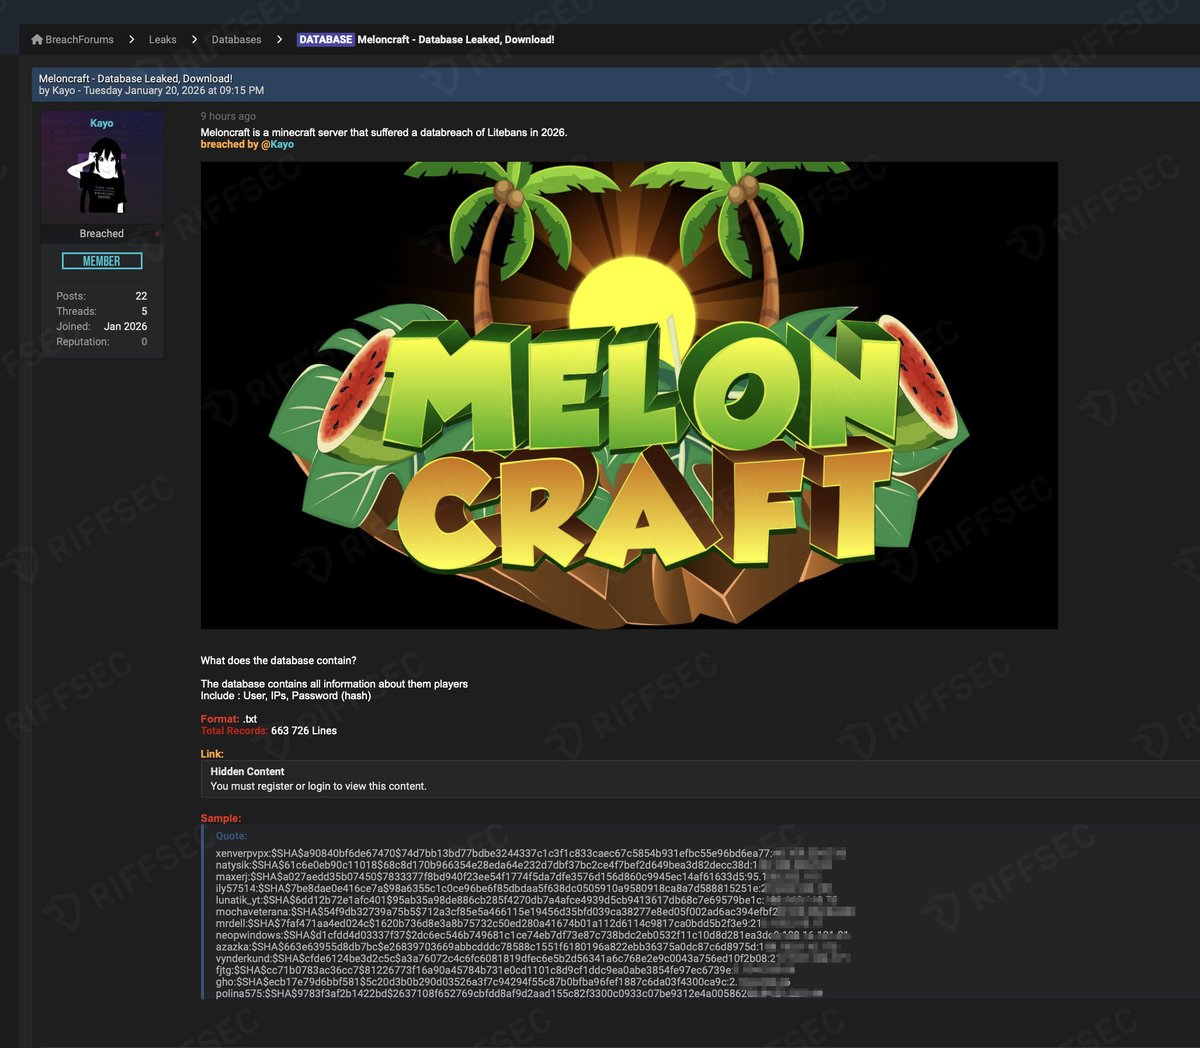Click the MEMBER rank badge
The height and width of the screenshot is (1048, 1200).
(102, 261)
